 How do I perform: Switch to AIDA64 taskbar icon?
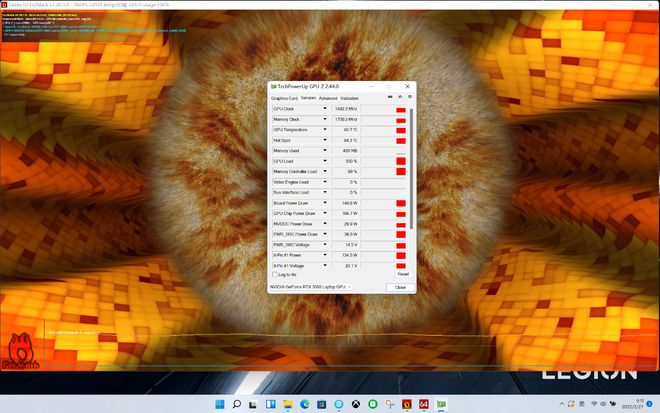[423, 404]
